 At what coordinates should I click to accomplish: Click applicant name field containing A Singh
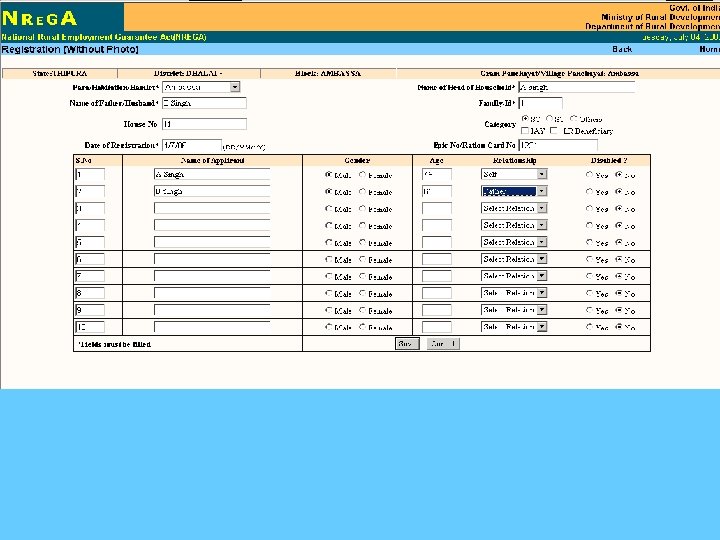(x=212, y=174)
